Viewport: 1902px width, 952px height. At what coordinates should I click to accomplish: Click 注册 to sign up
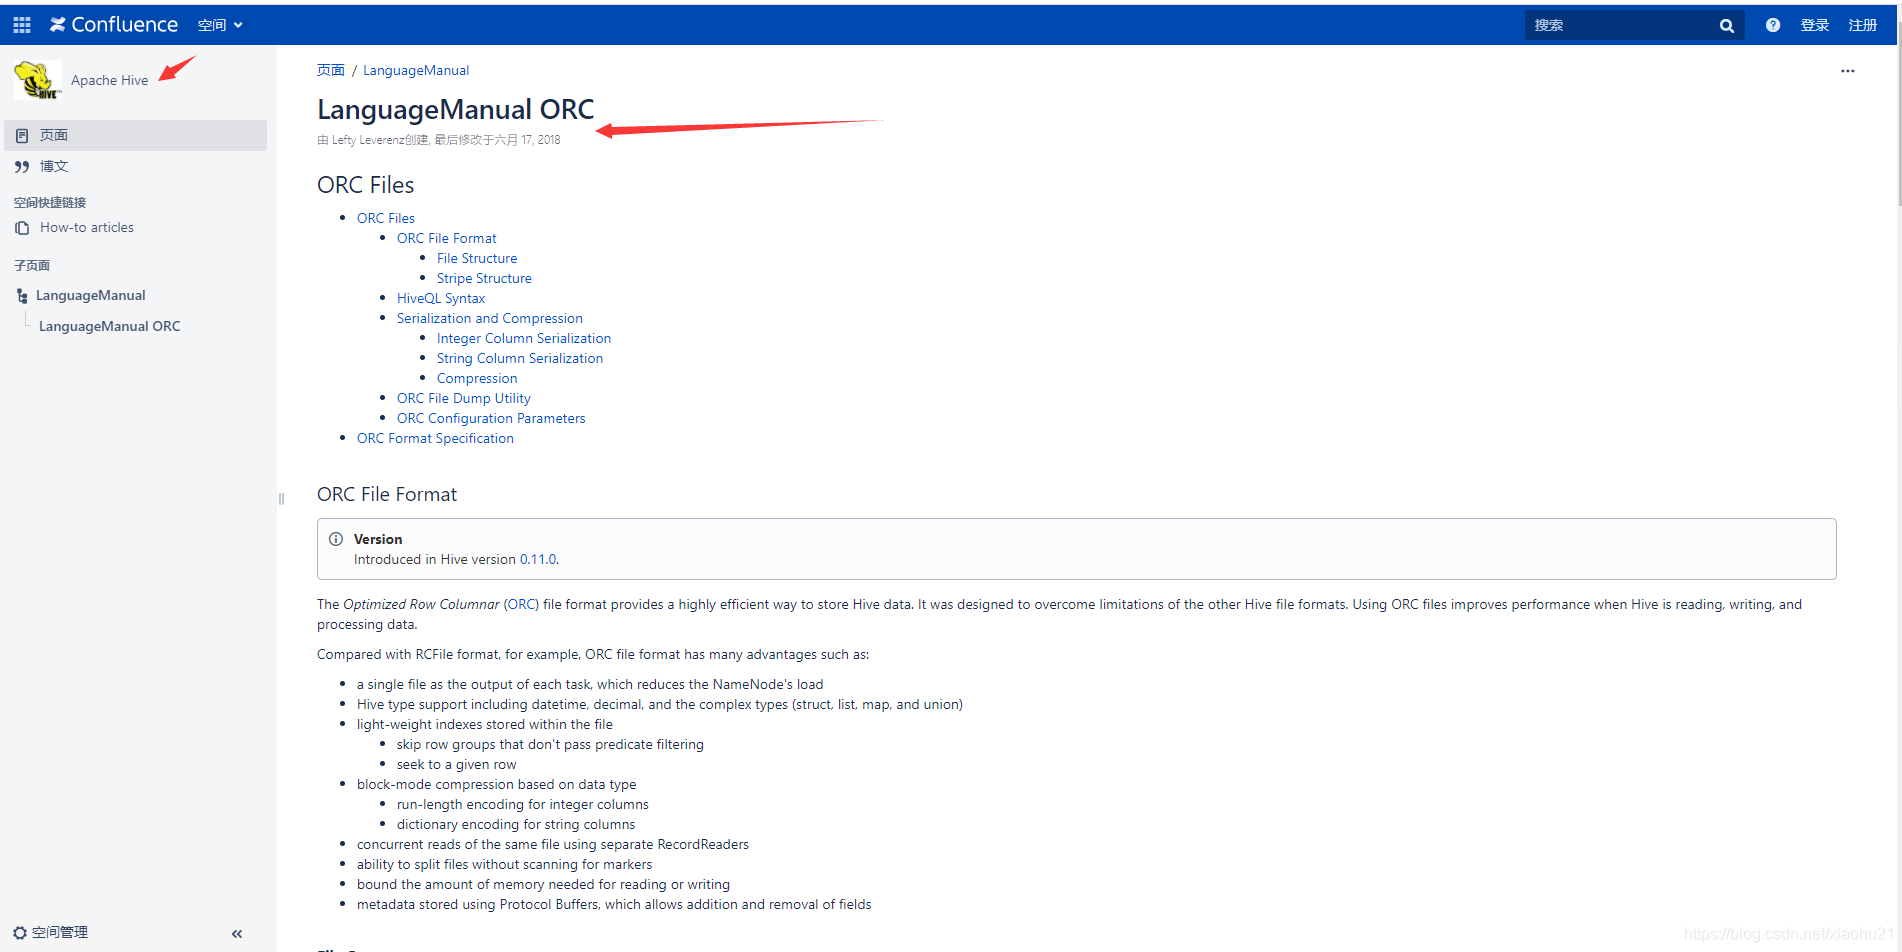pyautogui.click(x=1863, y=25)
